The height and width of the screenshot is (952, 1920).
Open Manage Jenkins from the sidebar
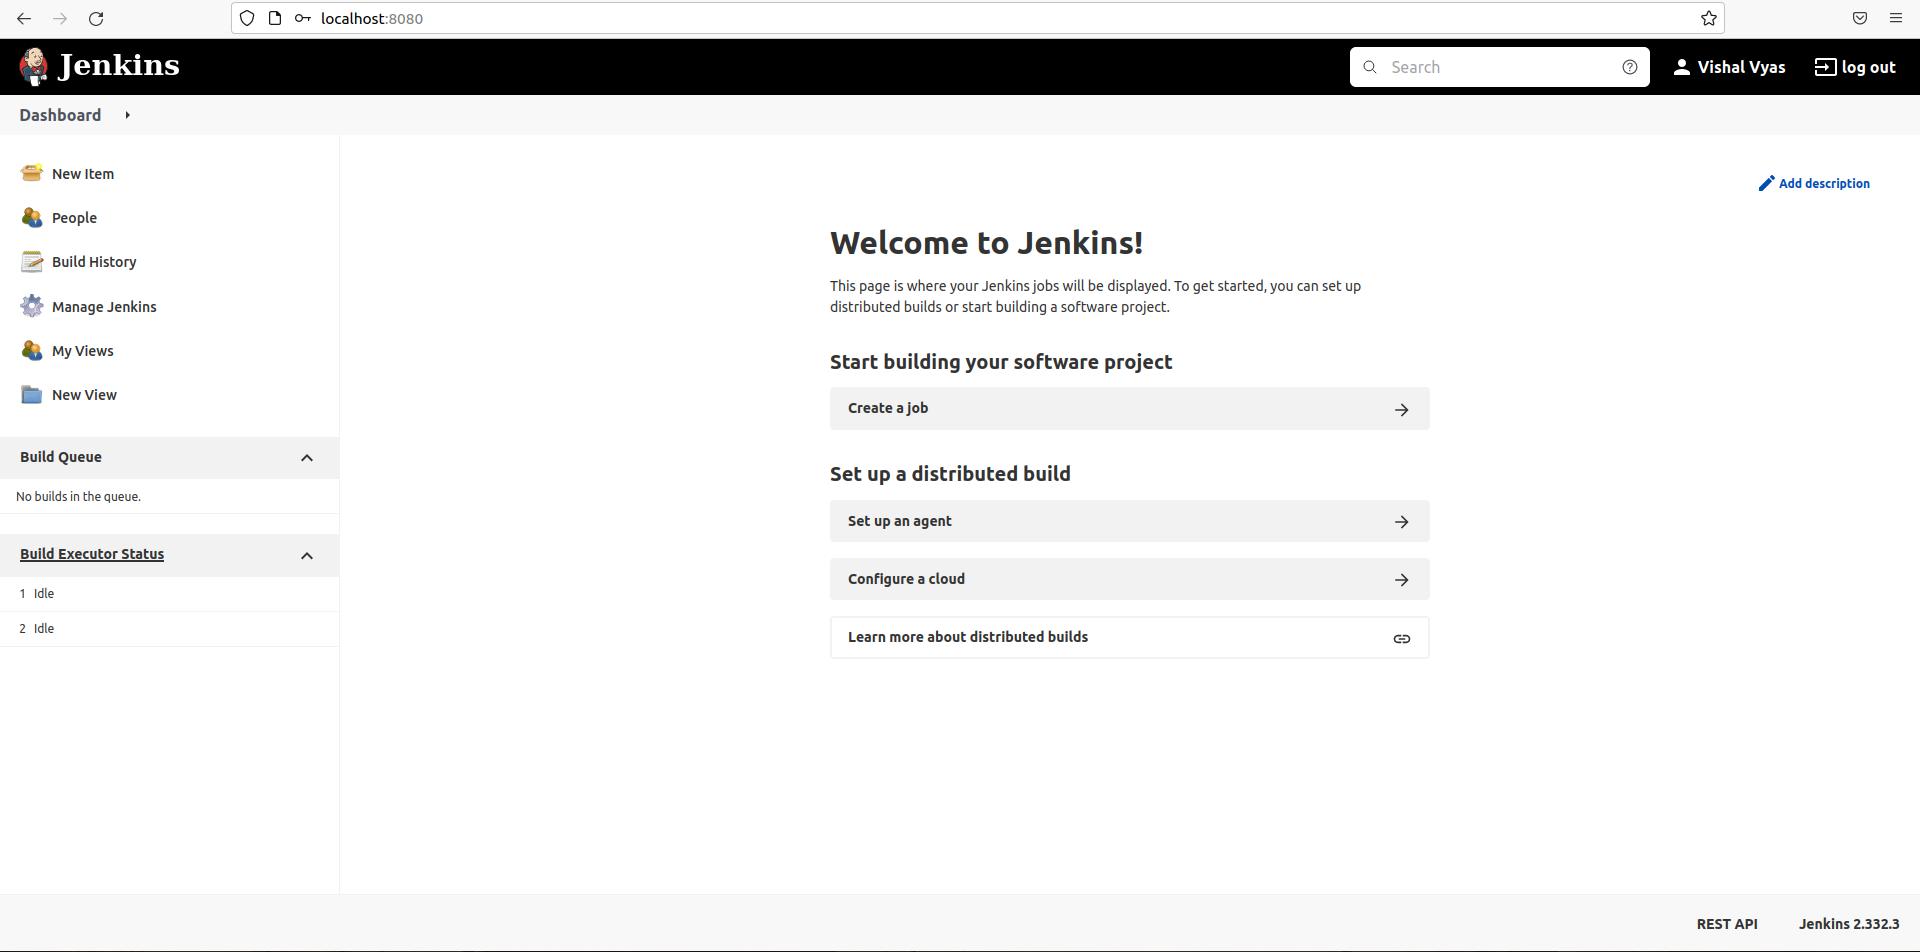[104, 307]
